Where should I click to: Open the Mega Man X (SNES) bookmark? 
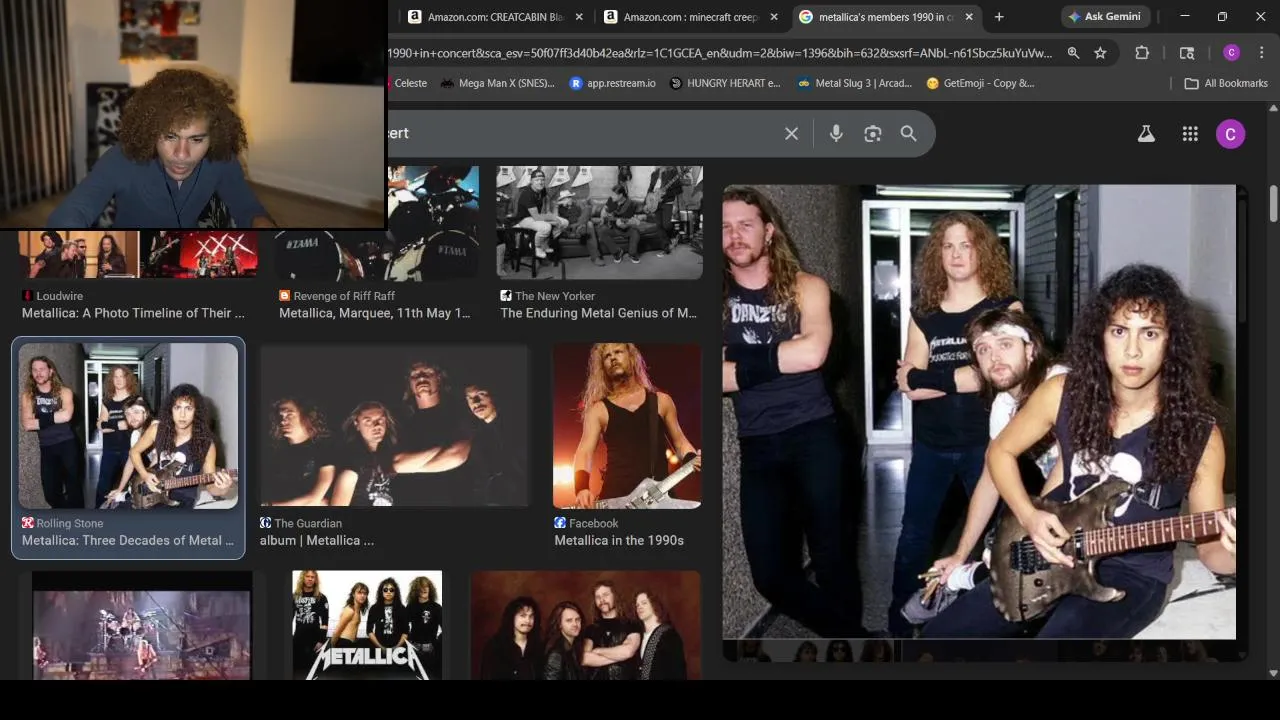[x=497, y=83]
